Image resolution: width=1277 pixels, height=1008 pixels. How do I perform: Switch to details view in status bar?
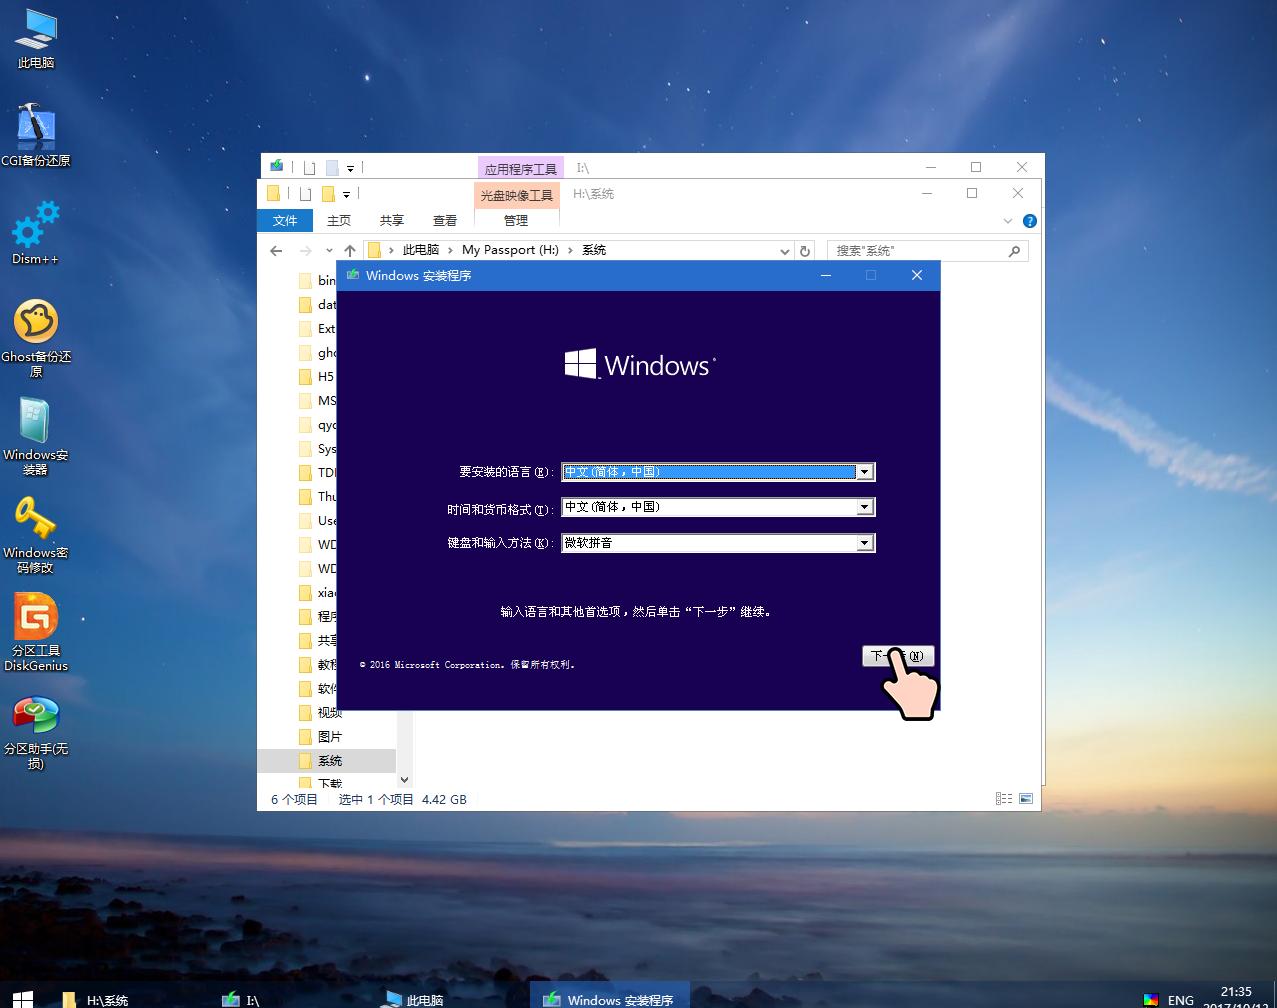(1002, 798)
